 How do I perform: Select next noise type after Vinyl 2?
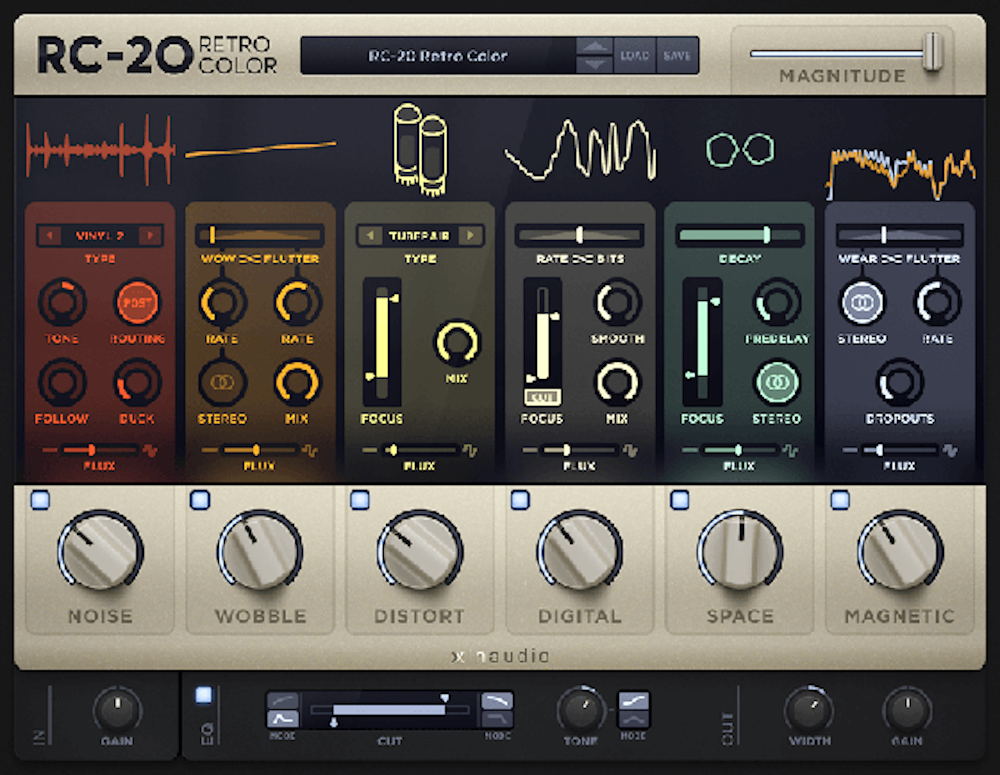150,236
